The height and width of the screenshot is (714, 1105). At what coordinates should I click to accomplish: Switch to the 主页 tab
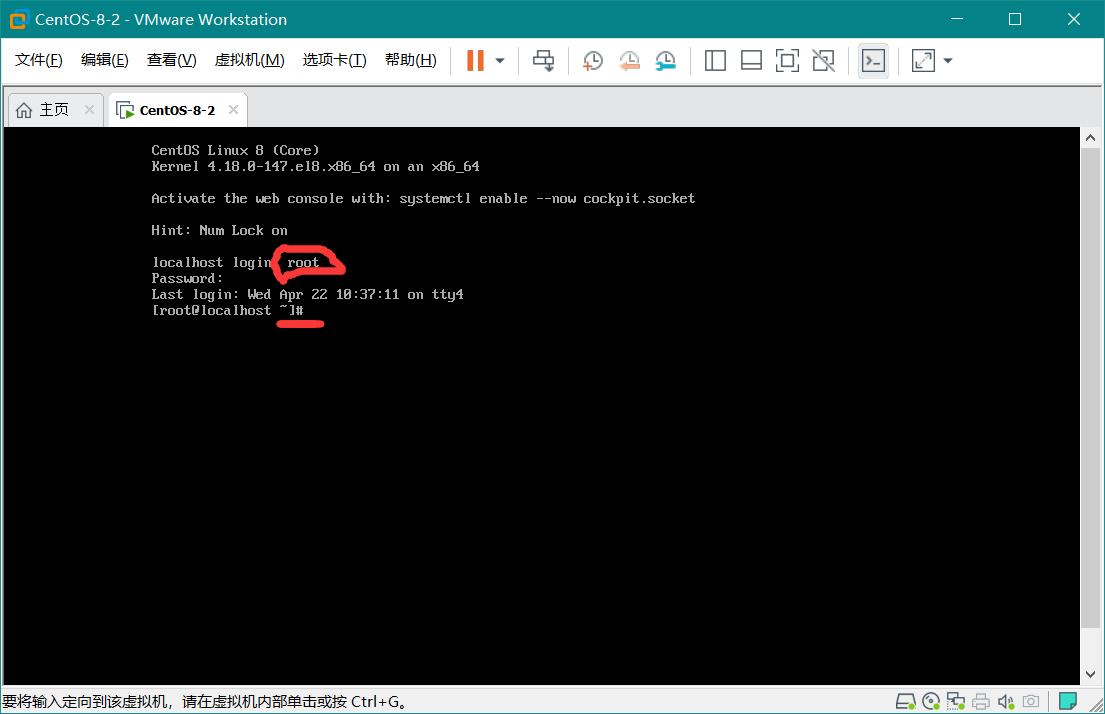point(45,110)
